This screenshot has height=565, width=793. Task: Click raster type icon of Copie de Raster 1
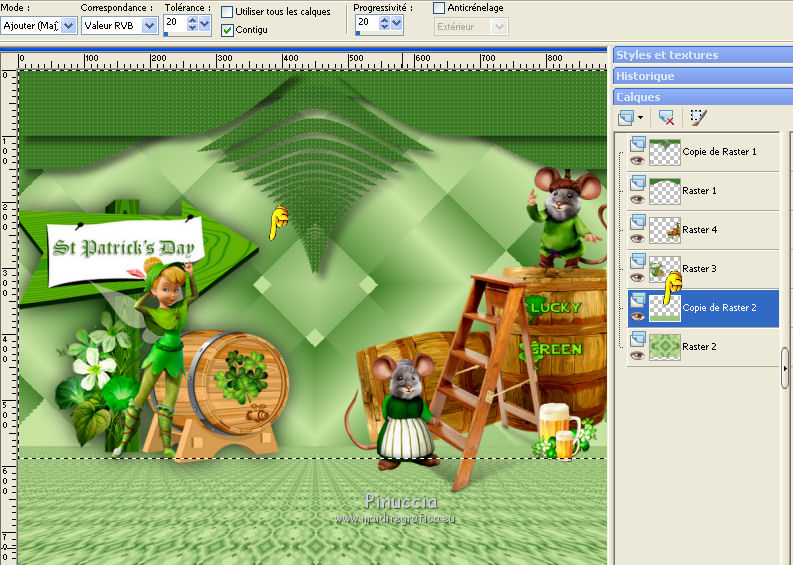(x=638, y=144)
